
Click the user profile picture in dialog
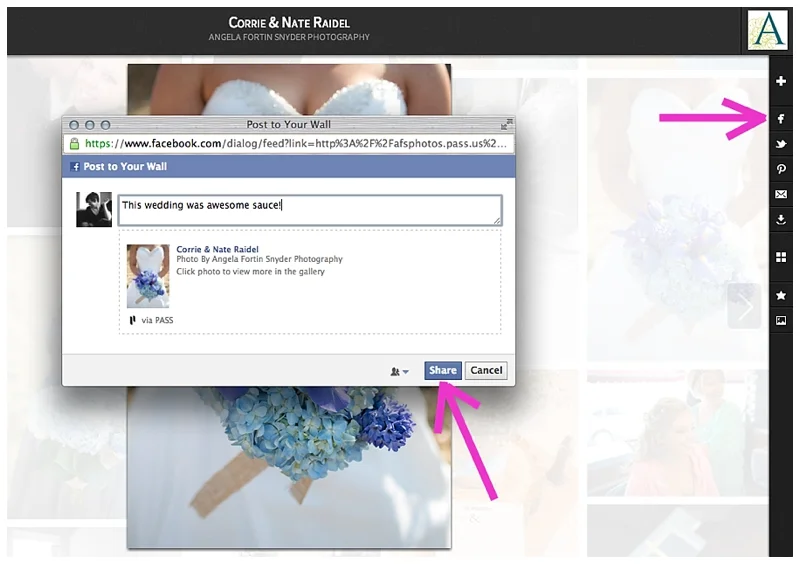(x=94, y=209)
